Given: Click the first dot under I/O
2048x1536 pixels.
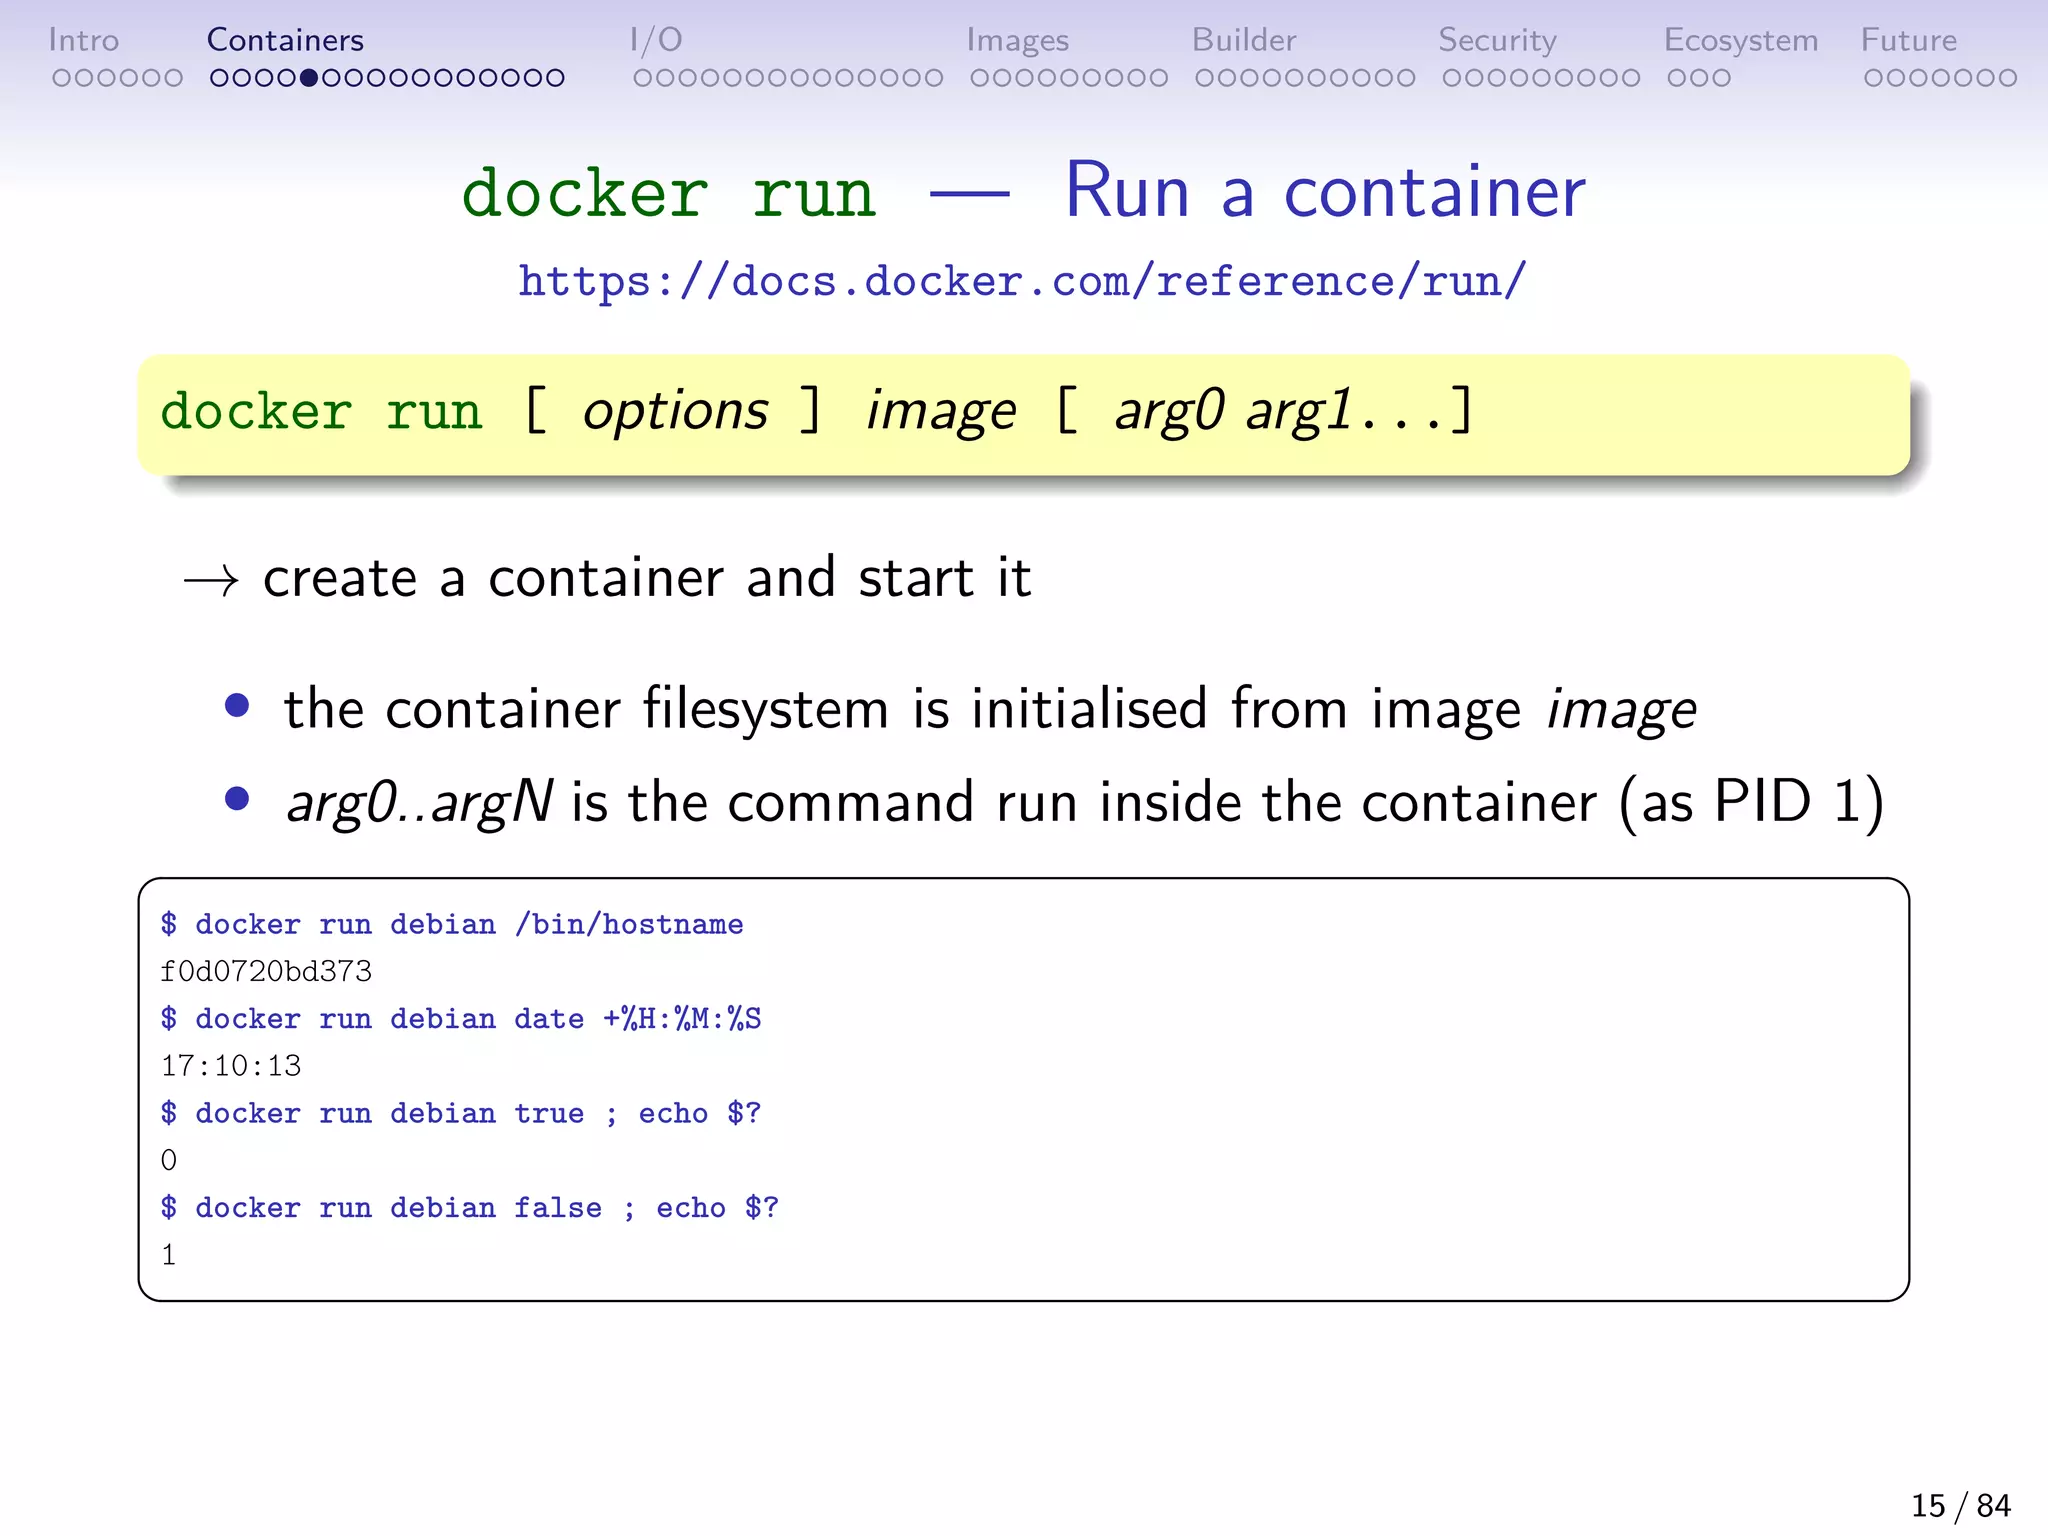Looking at the screenshot, I should pos(642,78).
